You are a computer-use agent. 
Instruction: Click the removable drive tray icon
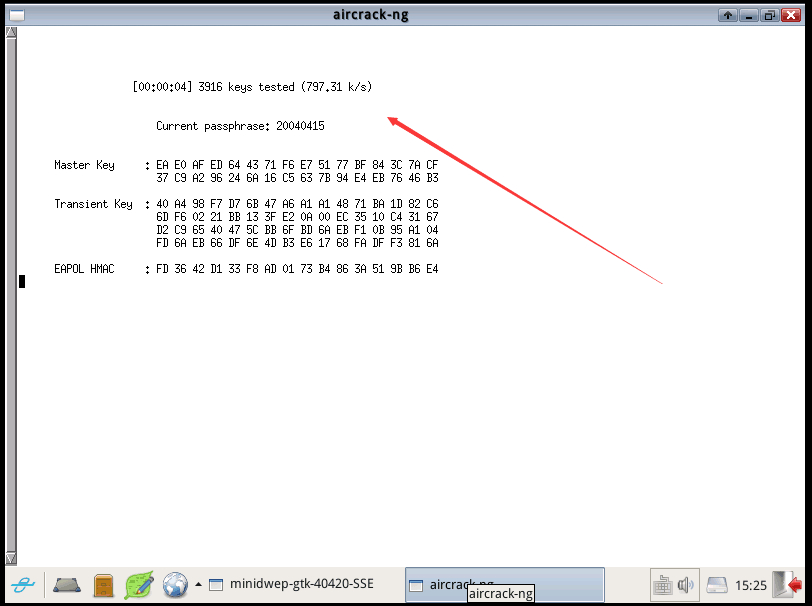pyautogui.click(x=717, y=585)
